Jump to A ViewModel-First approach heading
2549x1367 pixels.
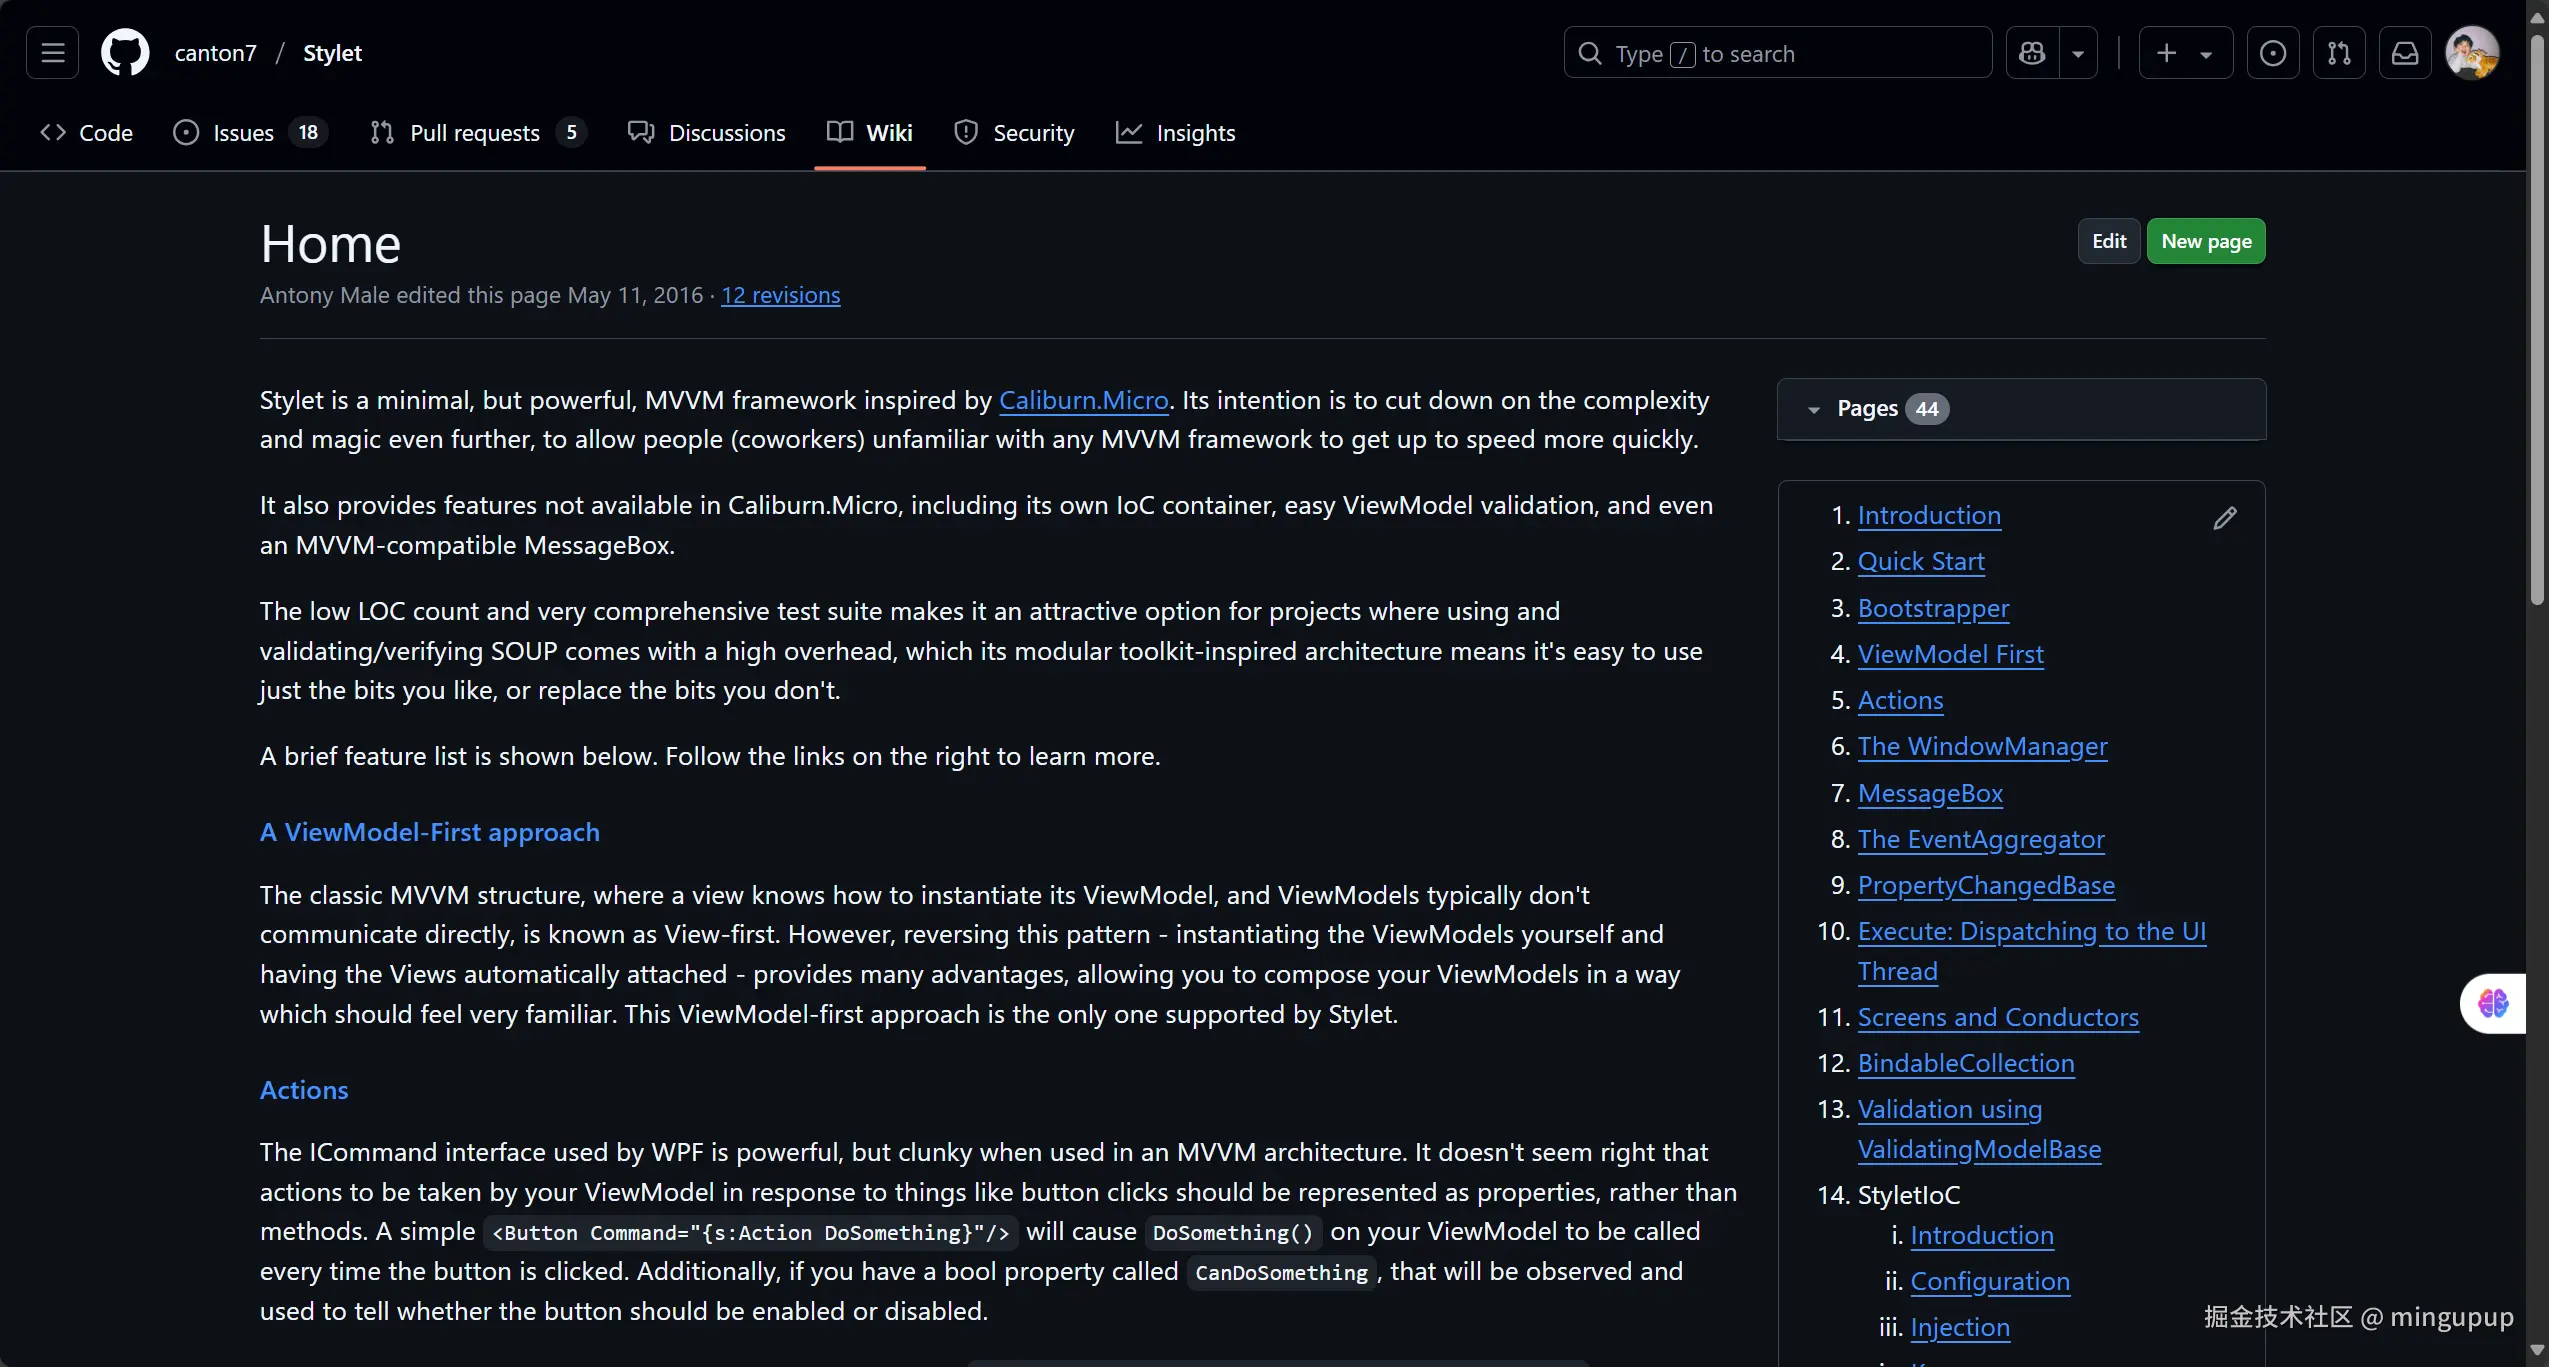(x=430, y=832)
